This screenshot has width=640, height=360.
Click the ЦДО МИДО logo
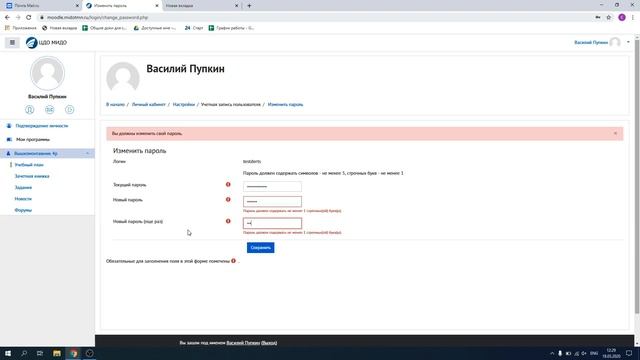(46, 42)
